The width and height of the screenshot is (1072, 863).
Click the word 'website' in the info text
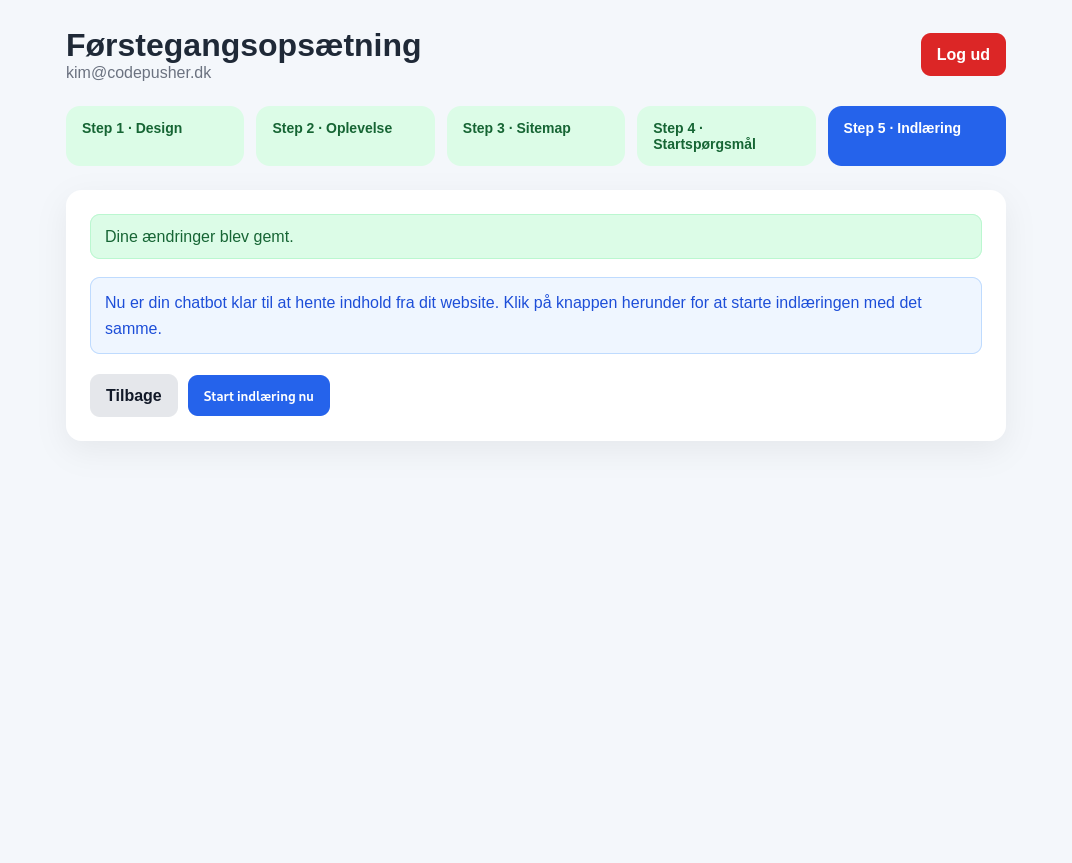pyautogui.click(x=466, y=303)
